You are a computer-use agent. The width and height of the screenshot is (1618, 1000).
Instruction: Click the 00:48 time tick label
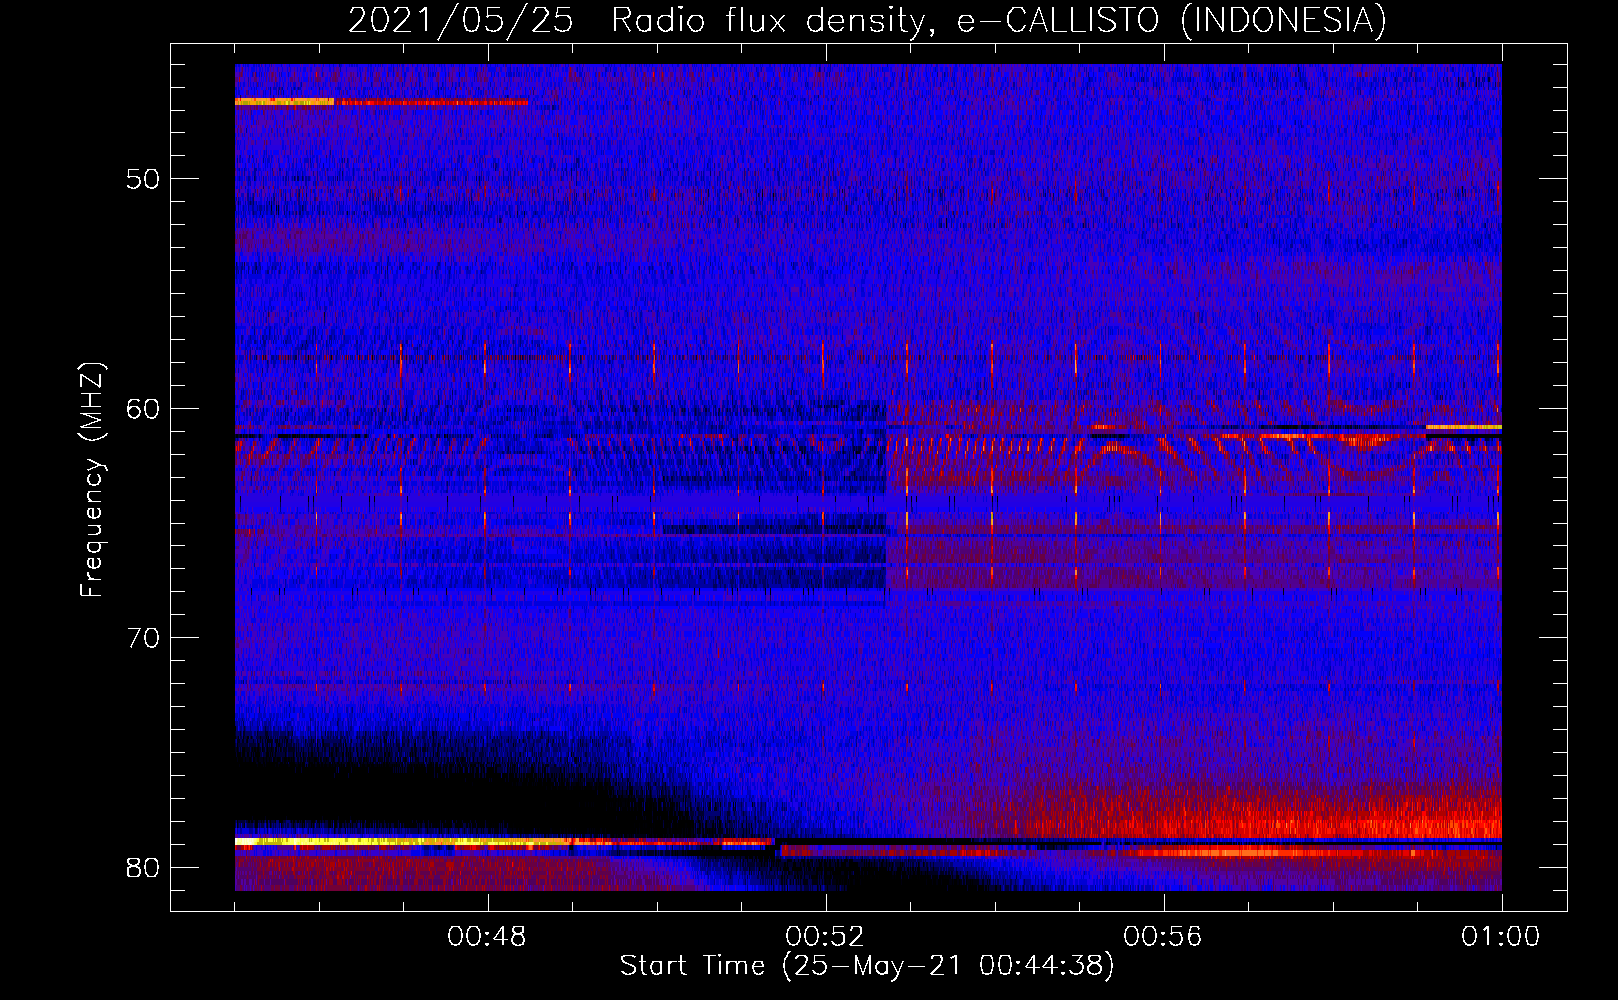pos(487,937)
